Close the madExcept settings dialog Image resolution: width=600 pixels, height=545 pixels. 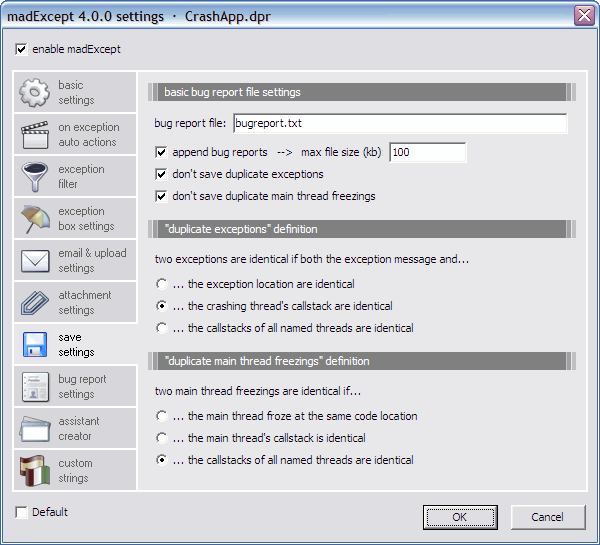coord(584,16)
